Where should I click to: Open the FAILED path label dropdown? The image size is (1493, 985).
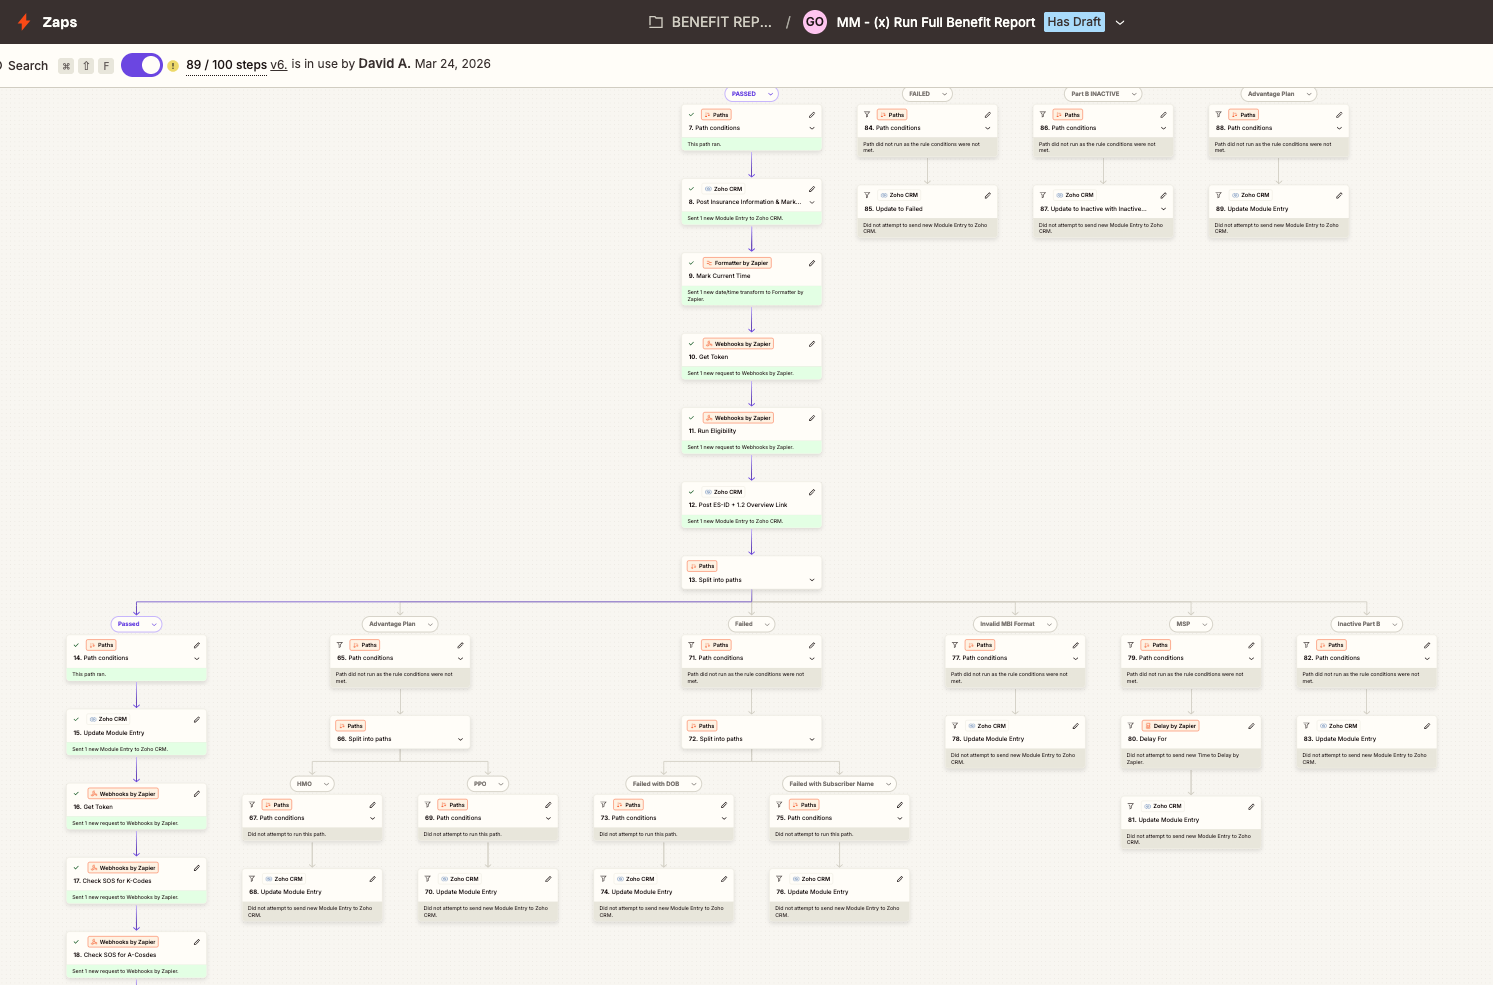(944, 94)
